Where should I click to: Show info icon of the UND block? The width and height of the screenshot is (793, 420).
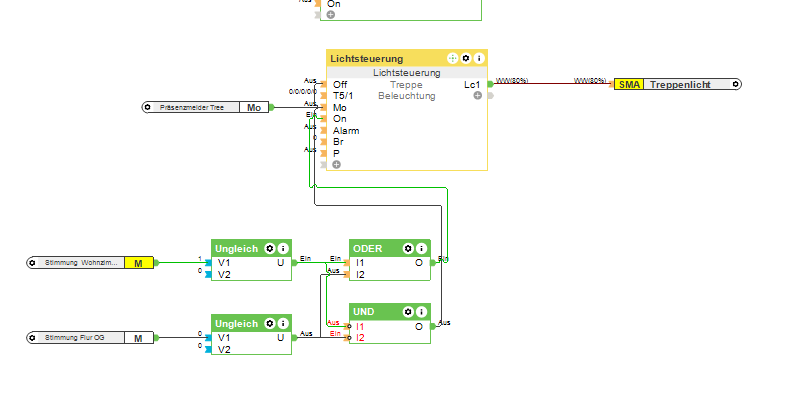[421, 312]
